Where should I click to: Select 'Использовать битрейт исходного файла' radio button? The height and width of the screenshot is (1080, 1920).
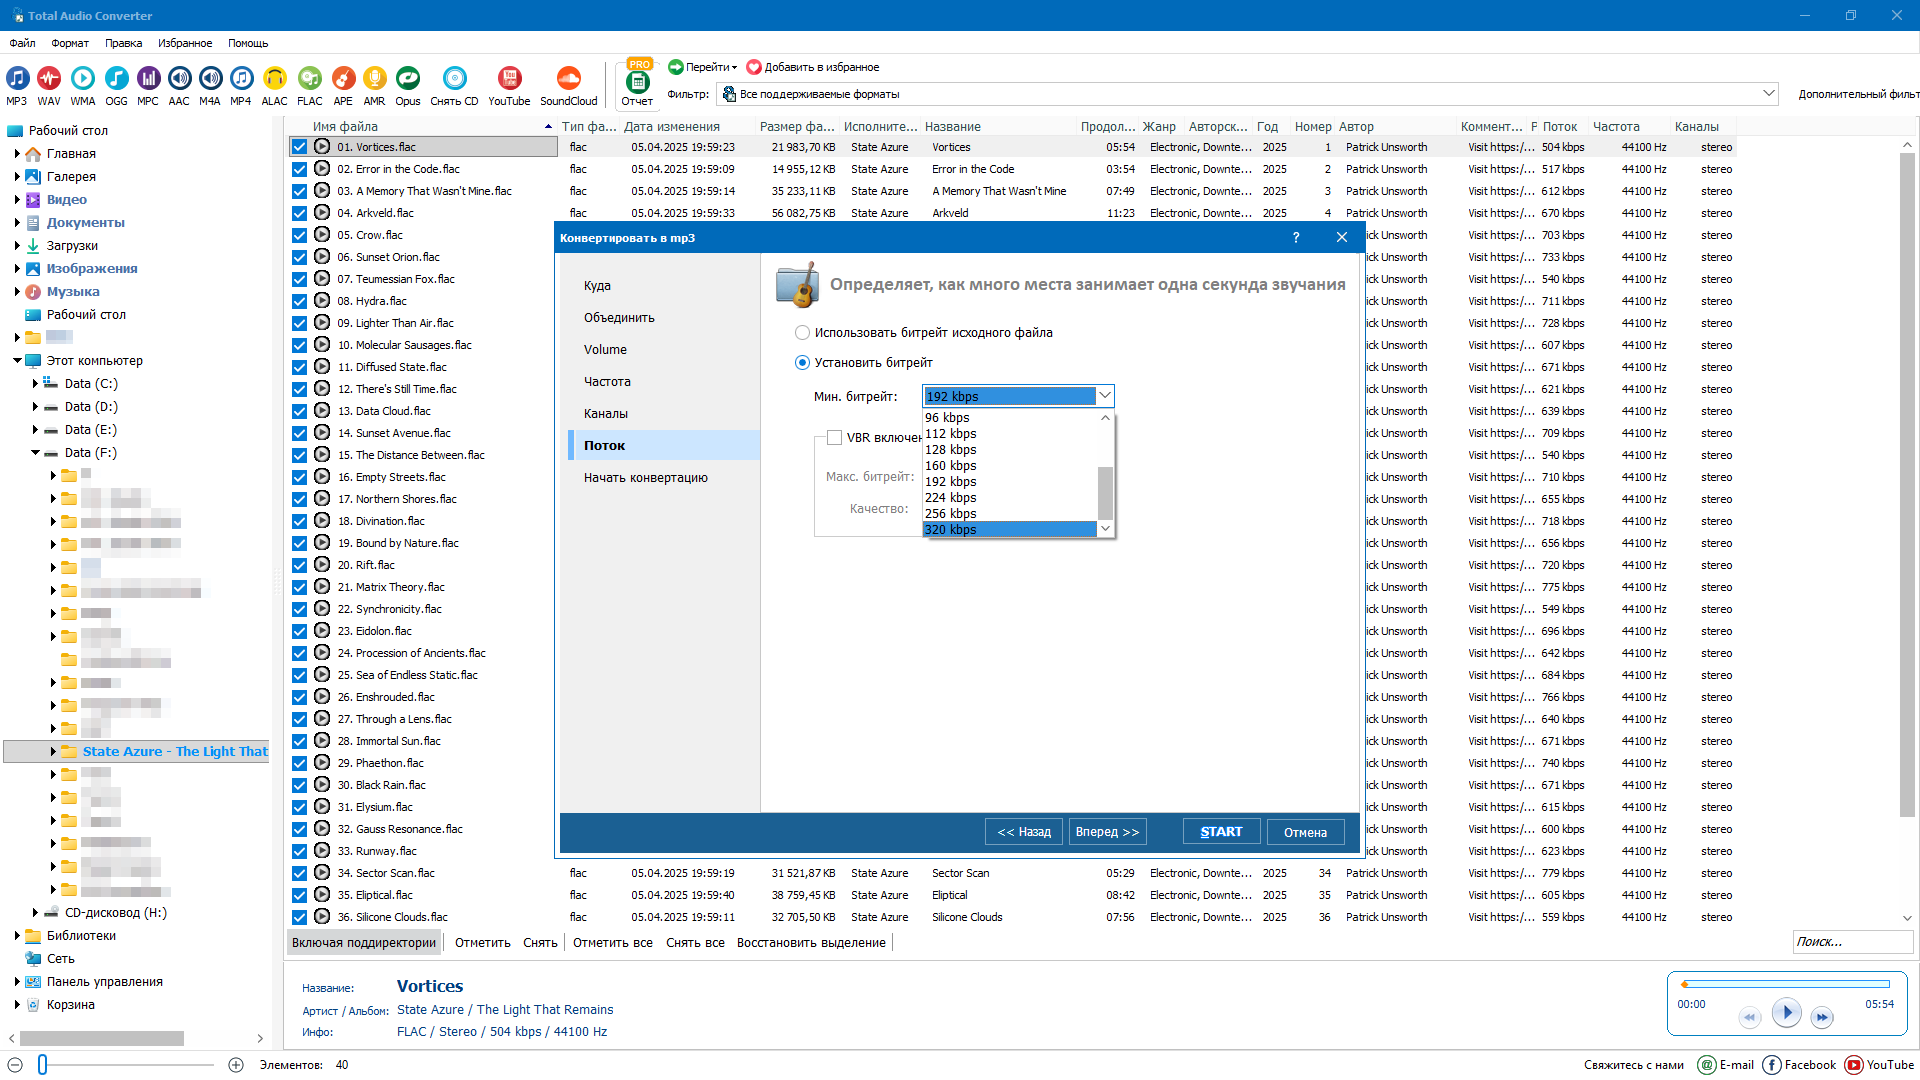pyautogui.click(x=802, y=333)
